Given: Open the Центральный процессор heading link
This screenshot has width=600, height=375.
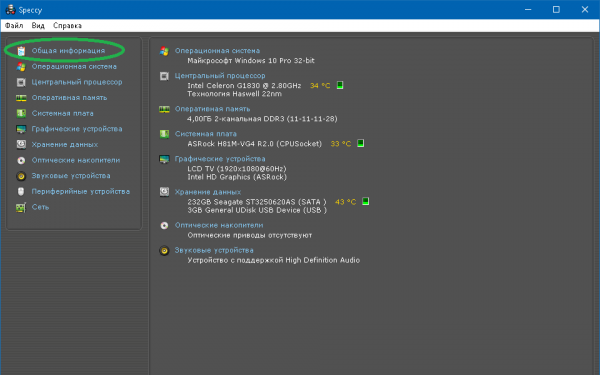Looking at the screenshot, I should click(220, 76).
